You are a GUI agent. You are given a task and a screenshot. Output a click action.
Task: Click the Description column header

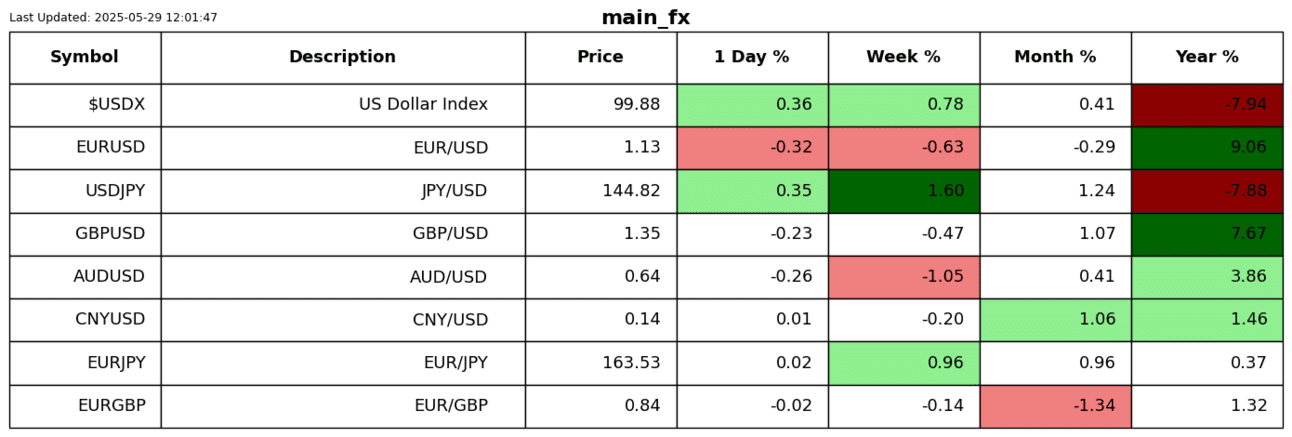pos(342,57)
